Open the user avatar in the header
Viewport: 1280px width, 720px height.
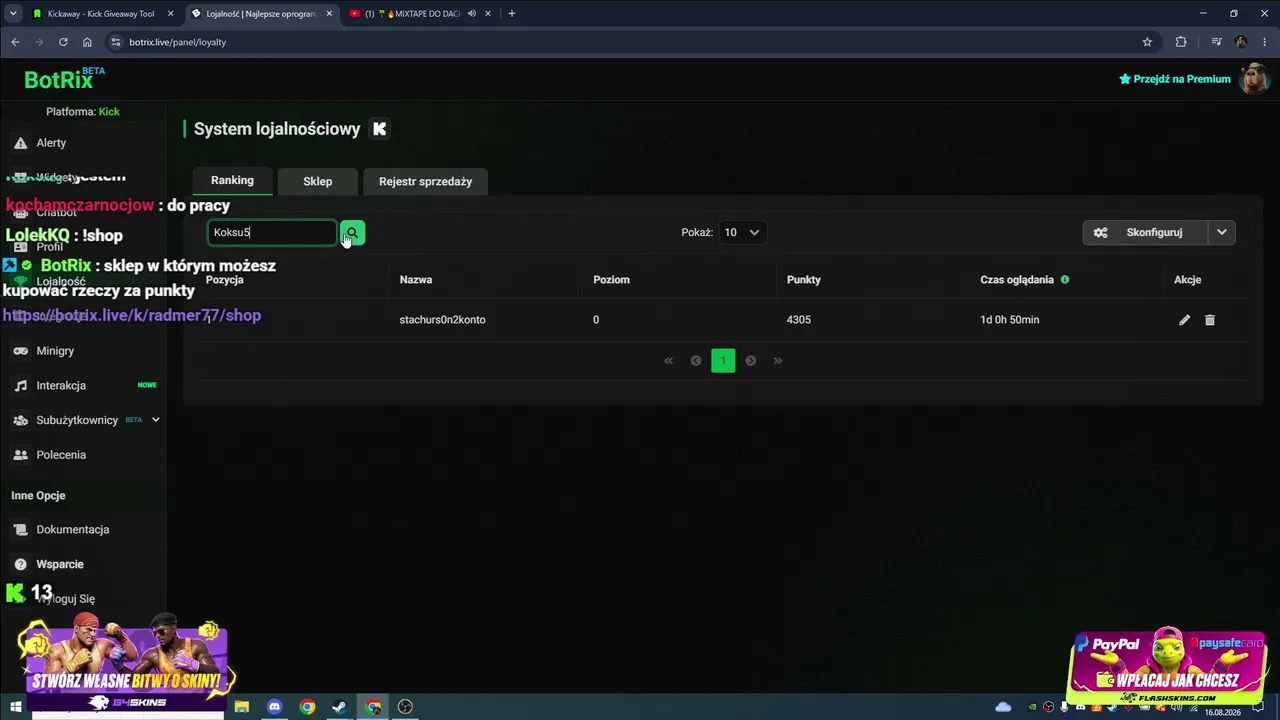point(1254,79)
